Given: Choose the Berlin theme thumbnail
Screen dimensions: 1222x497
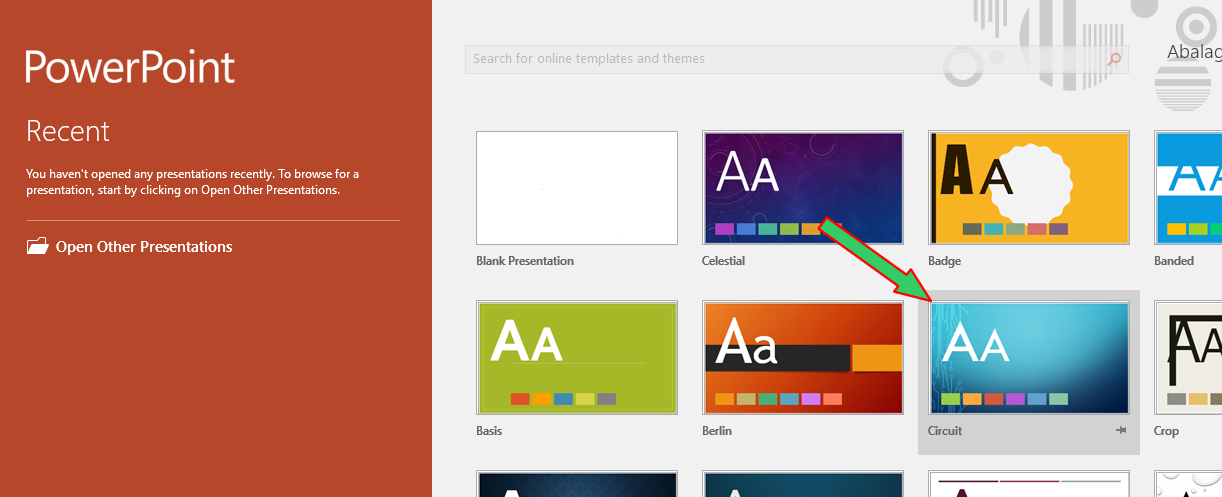Looking at the screenshot, I should click(x=803, y=358).
